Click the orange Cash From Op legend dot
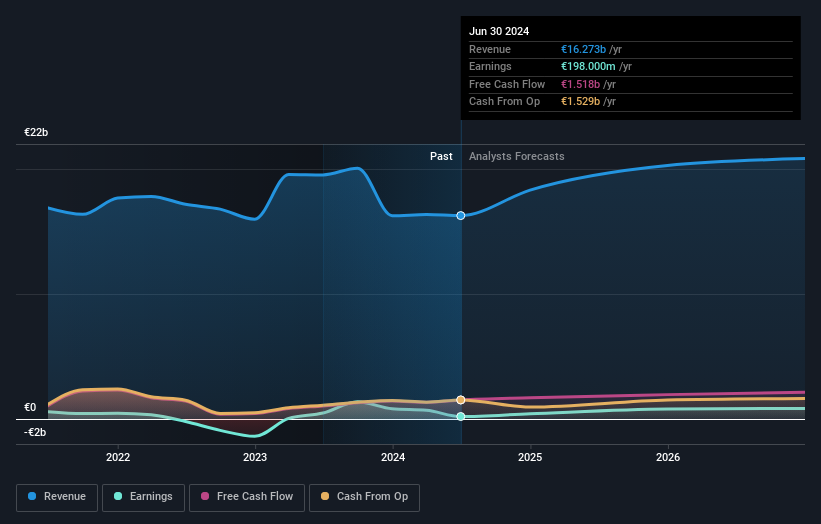The height and width of the screenshot is (524, 821). (325, 496)
